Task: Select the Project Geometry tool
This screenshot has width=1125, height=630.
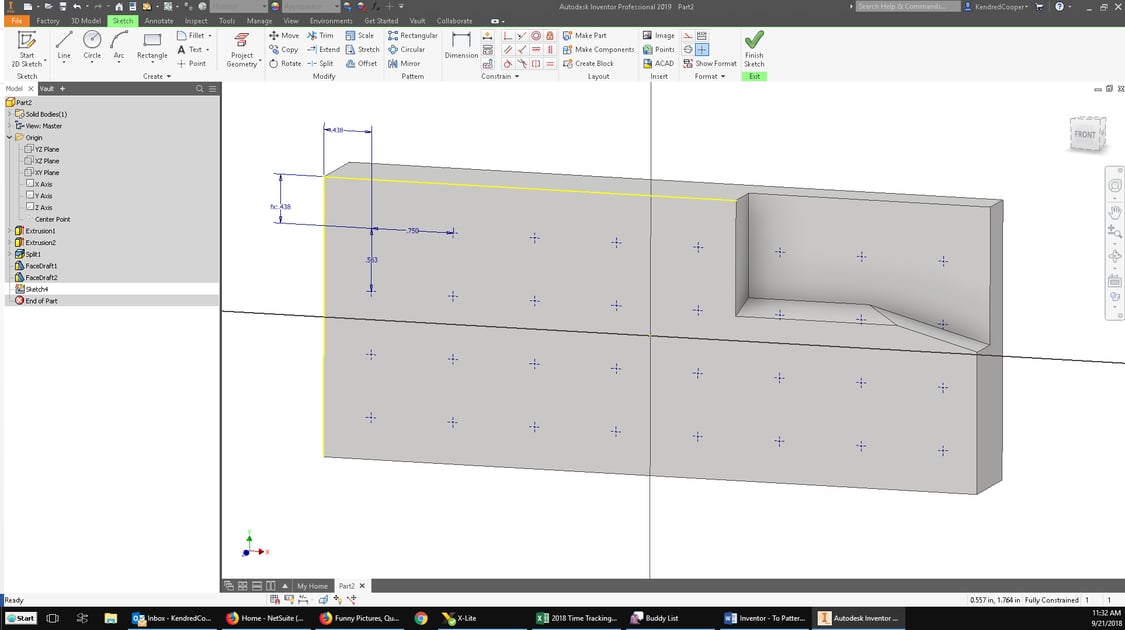Action: pyautogui.click(x=242, y=48)
